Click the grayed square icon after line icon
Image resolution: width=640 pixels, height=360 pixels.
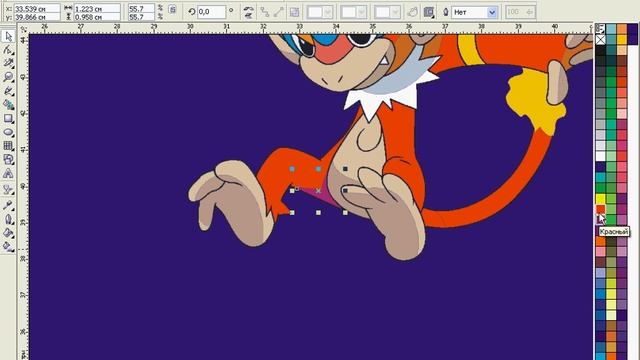pyautogui.click(x=294, y=12)
